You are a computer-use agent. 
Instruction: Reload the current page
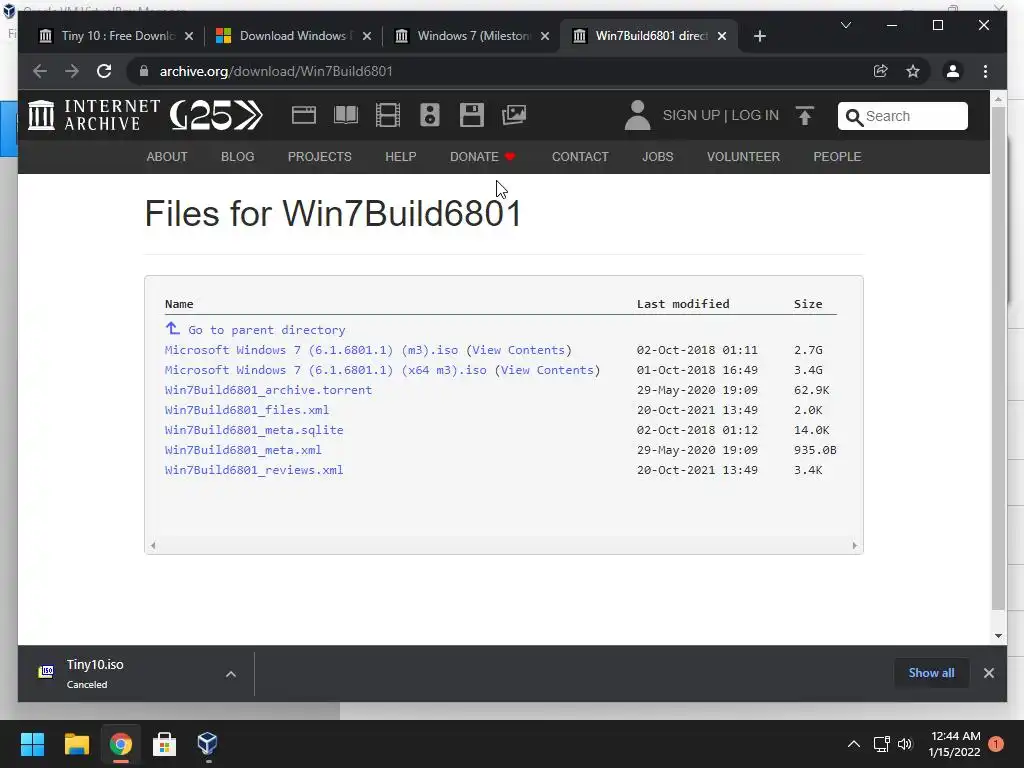pyautogui.click(x=104, y=71)
